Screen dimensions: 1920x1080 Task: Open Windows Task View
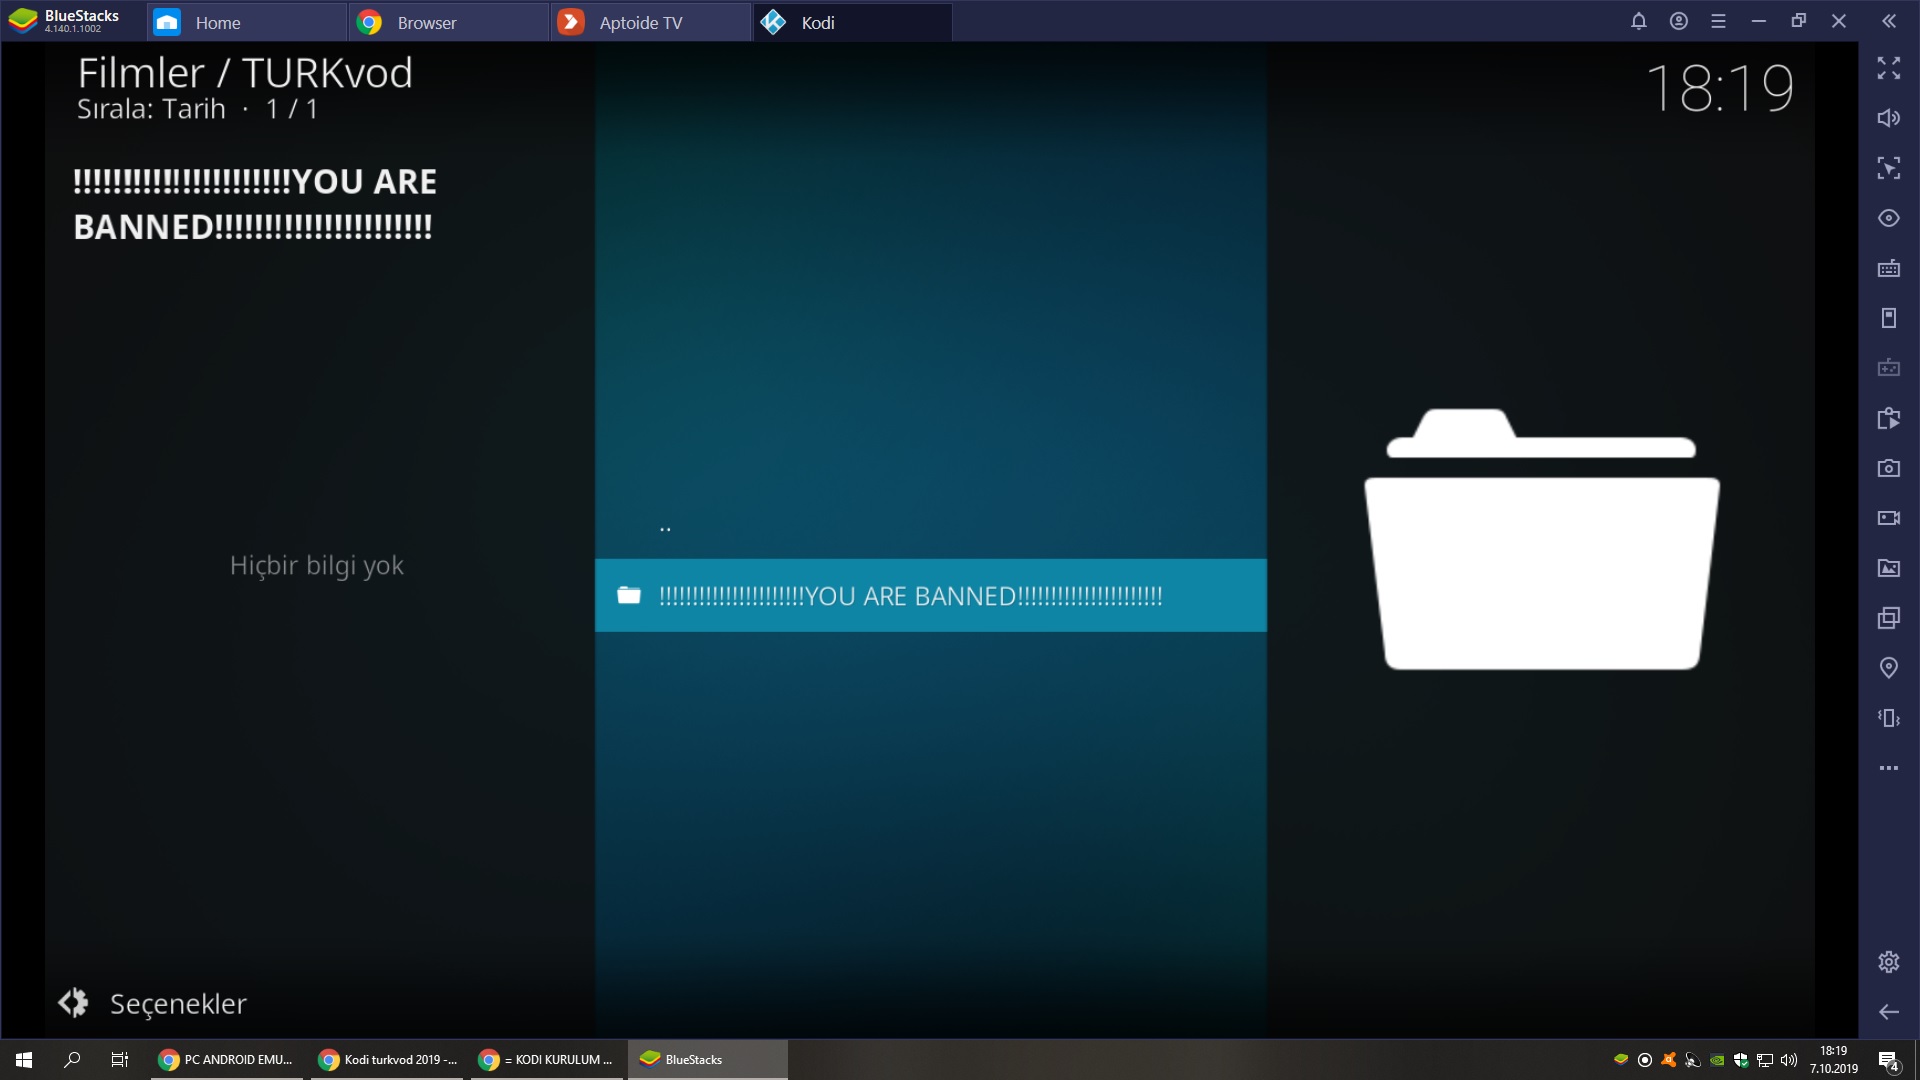(120, 1060)
